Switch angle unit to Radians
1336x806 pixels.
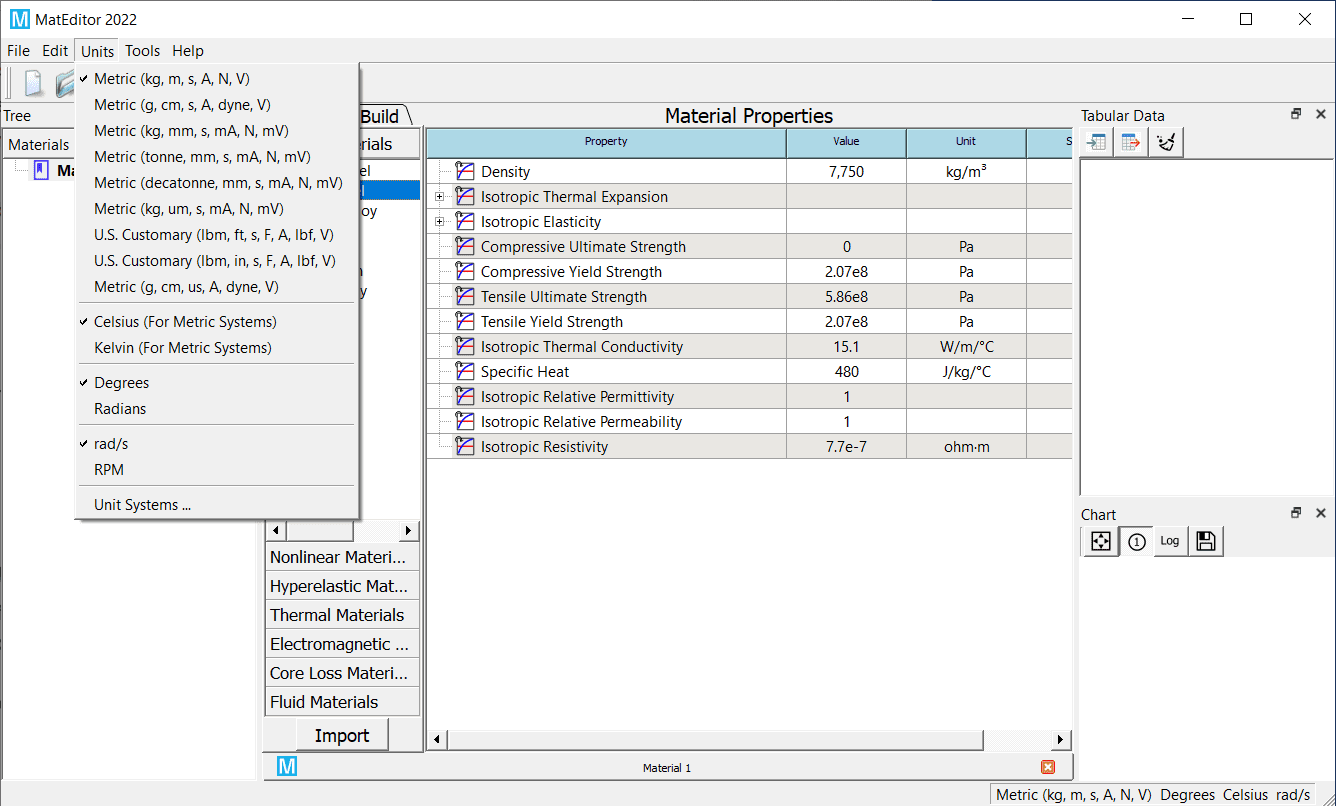tap(217, 409)
